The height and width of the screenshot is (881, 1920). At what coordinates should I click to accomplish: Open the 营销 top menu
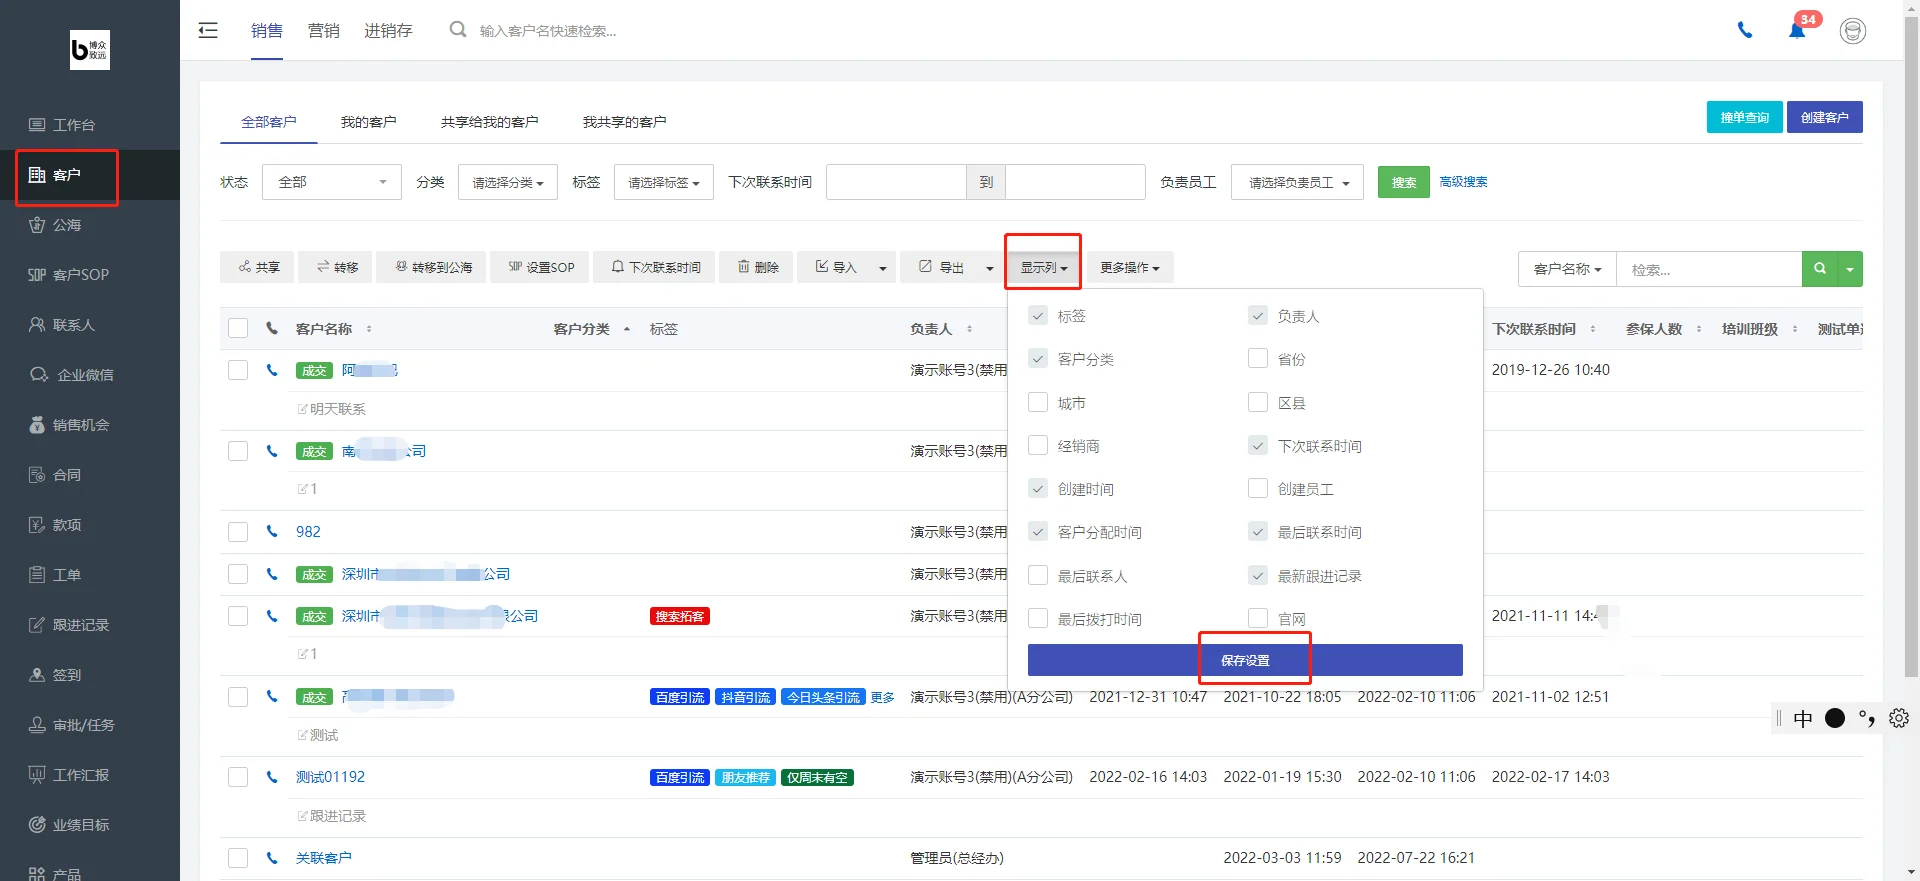pyautogui.click(x=323, y=31)
